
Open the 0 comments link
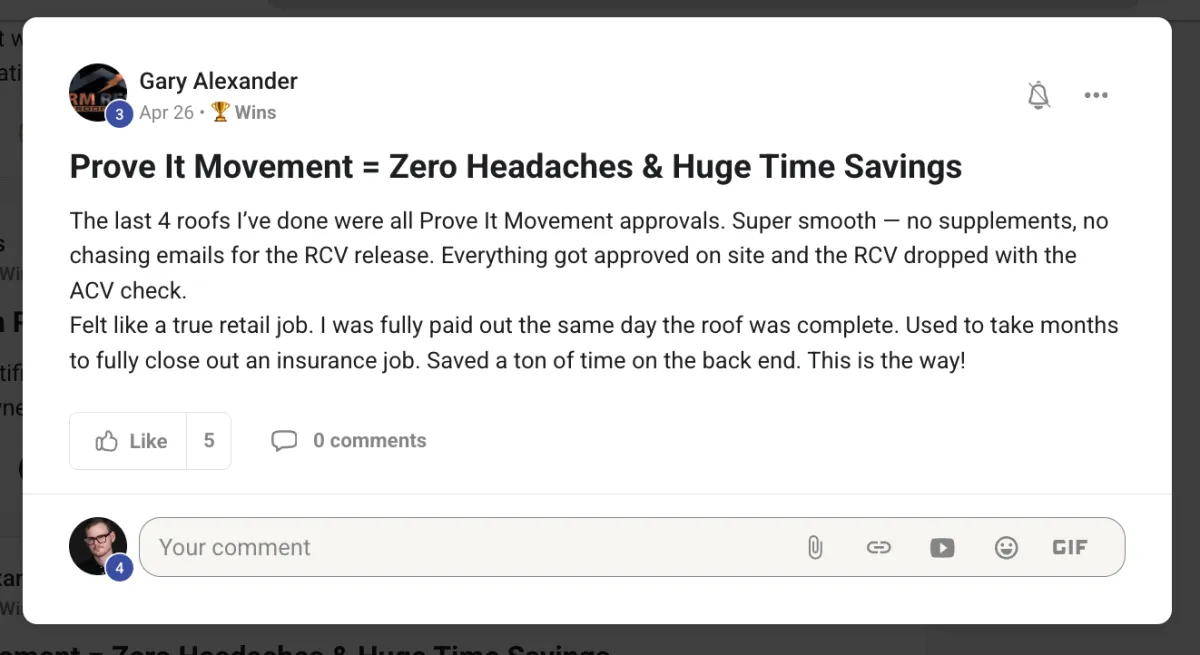369,440
